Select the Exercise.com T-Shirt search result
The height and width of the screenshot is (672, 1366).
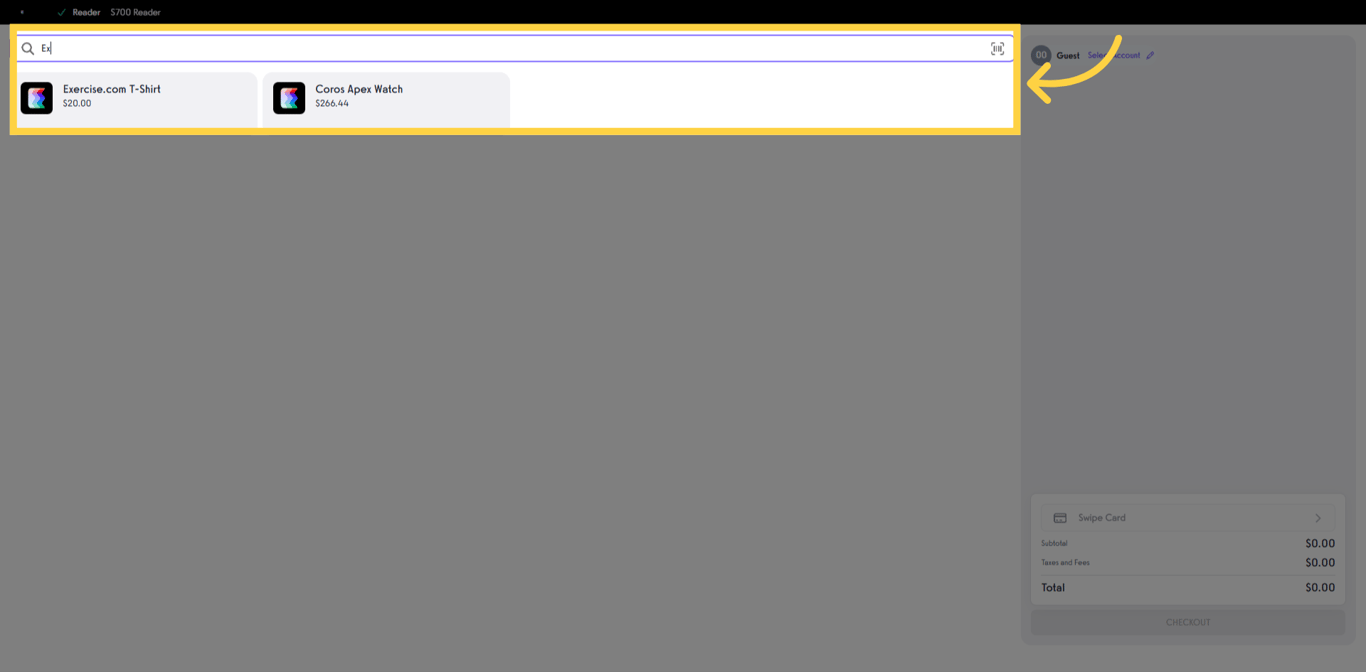(x=137, y=97)
